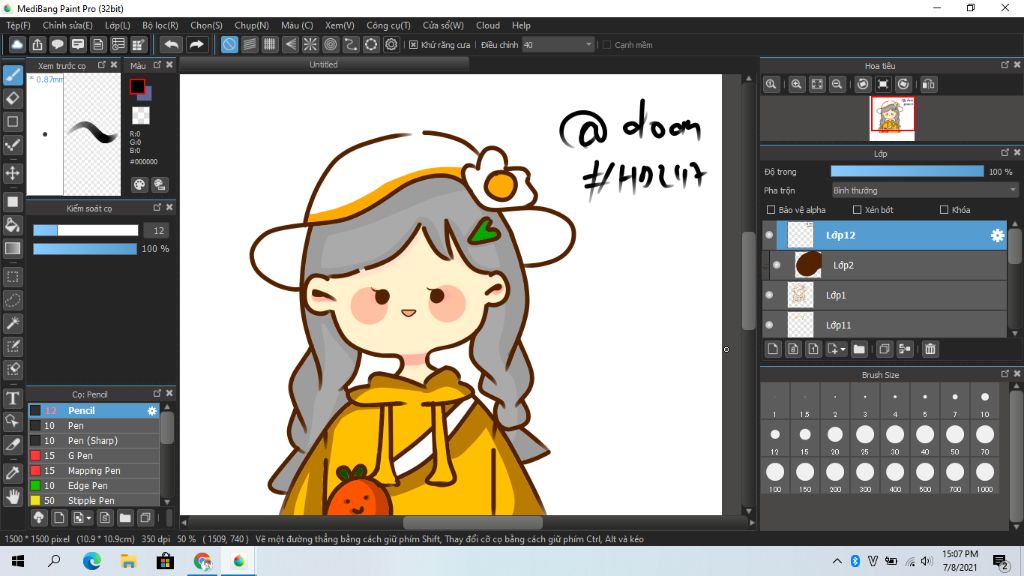Open add brush dropdown arrow
Image resolution: width=1024 pixels, height=576 pixels.
pos(88,518)
